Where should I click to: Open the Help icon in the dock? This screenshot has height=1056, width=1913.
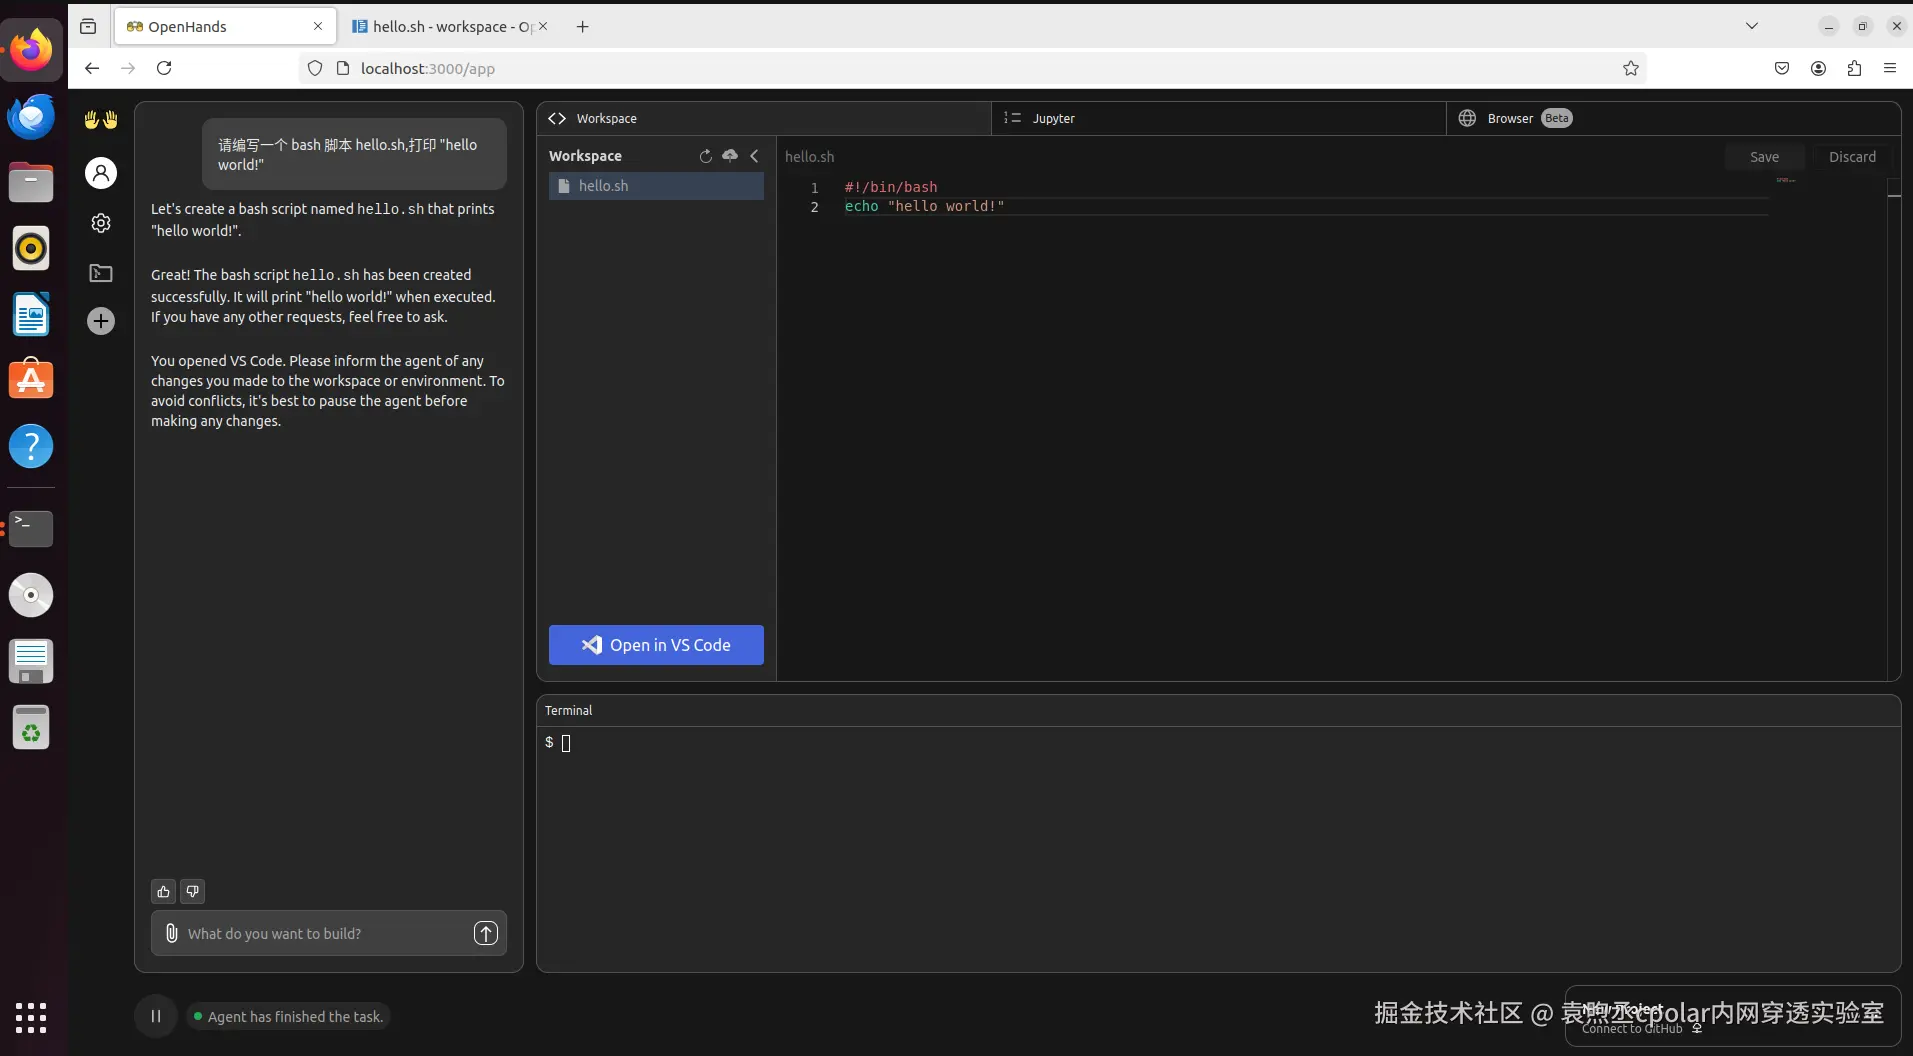(x=31, y=446)
